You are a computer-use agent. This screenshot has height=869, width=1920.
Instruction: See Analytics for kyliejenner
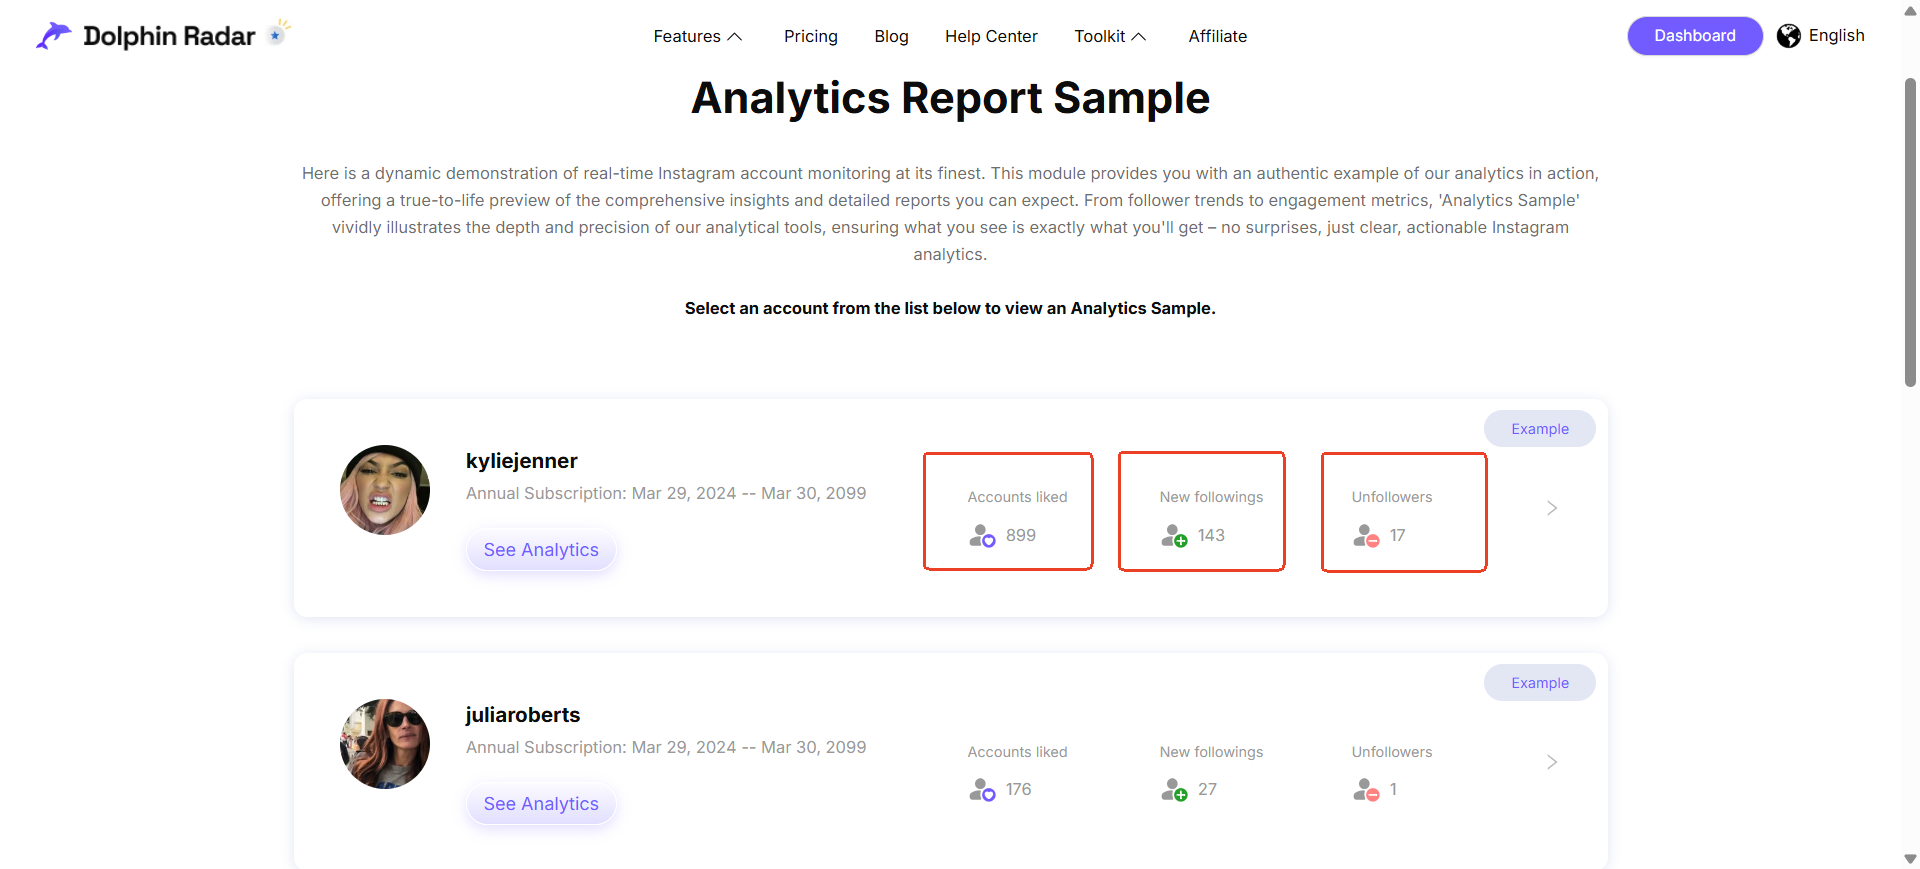541,550
